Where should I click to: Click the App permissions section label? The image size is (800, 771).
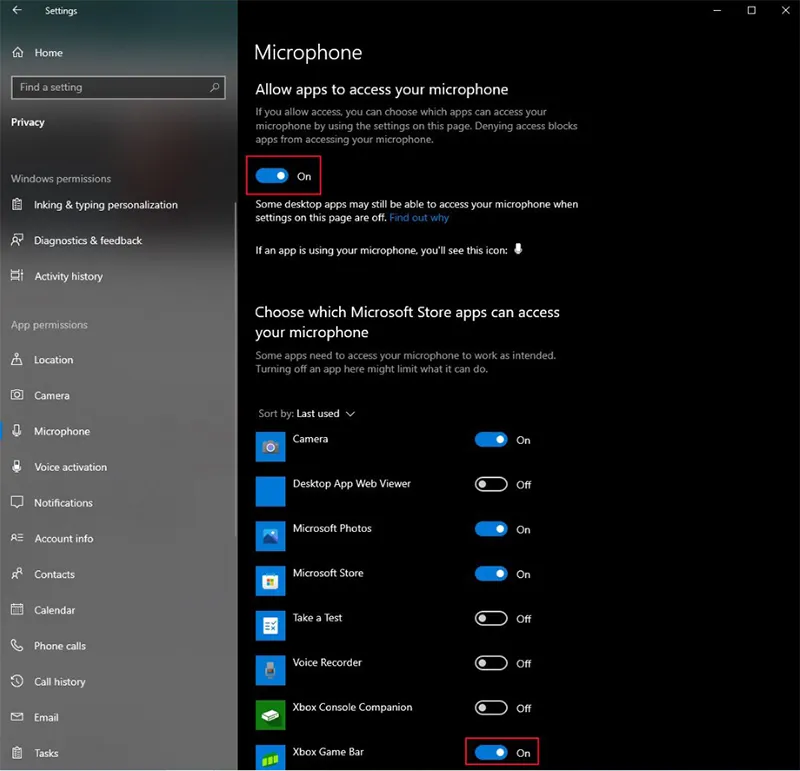point(49,325)
